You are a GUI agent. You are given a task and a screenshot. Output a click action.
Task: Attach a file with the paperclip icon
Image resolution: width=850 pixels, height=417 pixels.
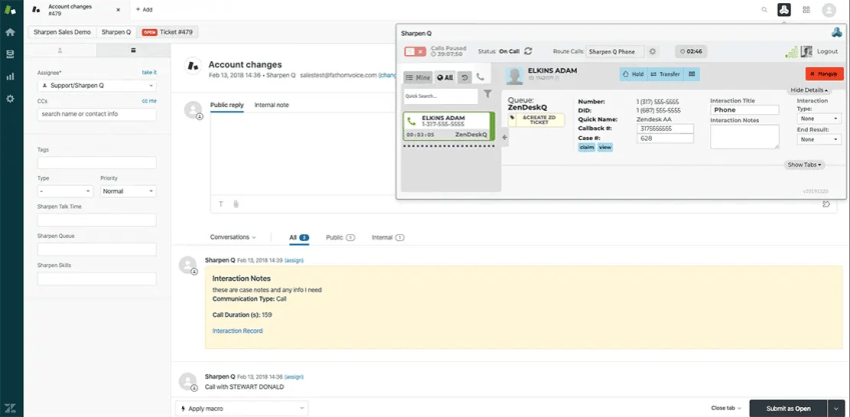(x=236, y=204)
